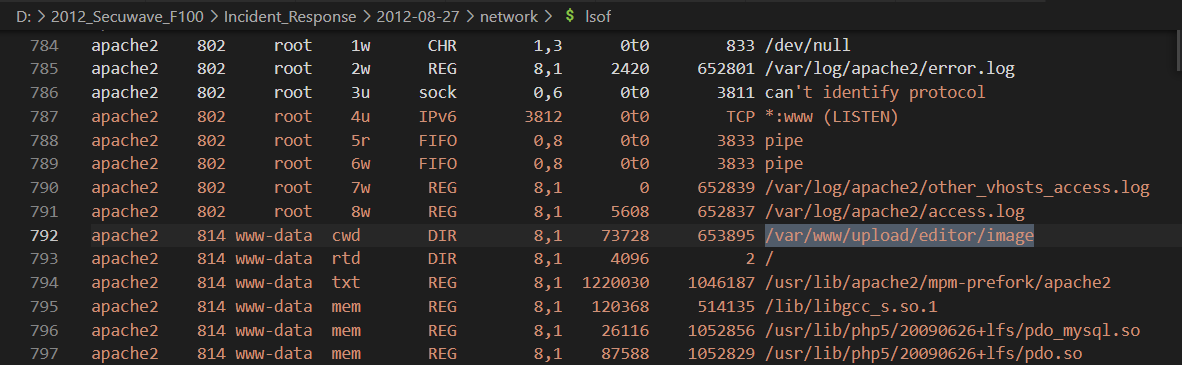Click line number 789
This screenshot has height=365, width=1182.
tap(44, 164)
